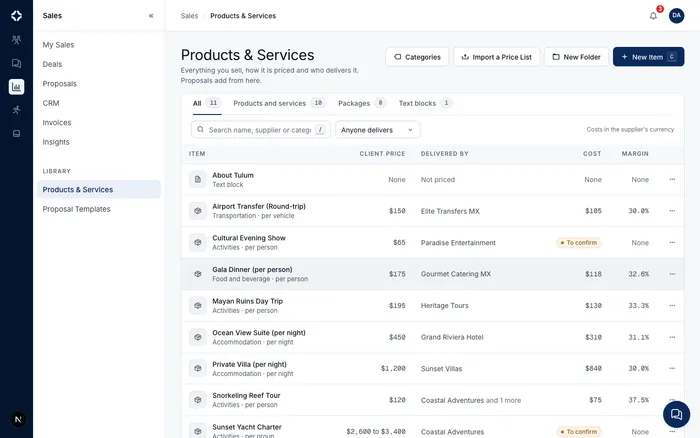Click the app logo in the rail

pyautogui.click(x=17, y=16)
